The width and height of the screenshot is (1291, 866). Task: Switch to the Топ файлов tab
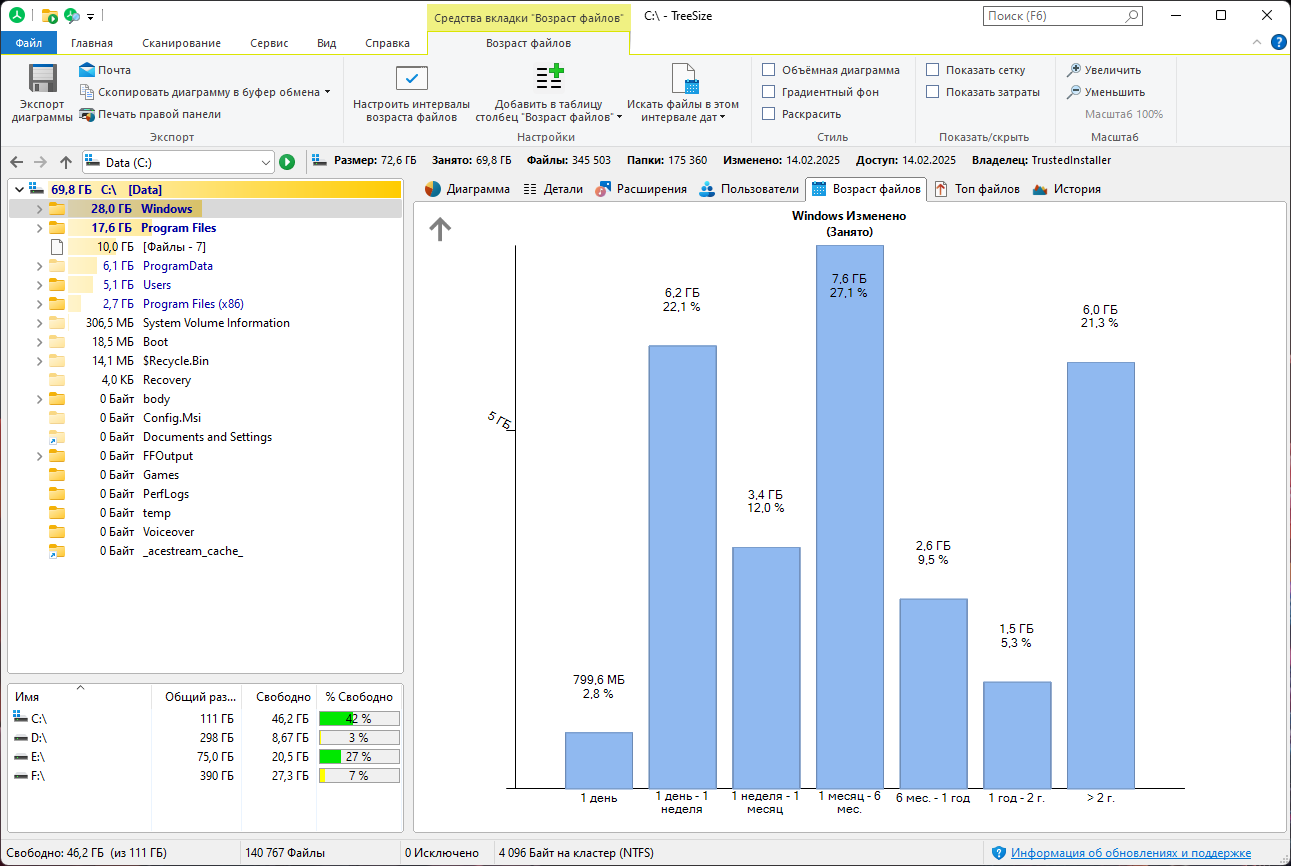pyautogui.click(x=976, y=189)
